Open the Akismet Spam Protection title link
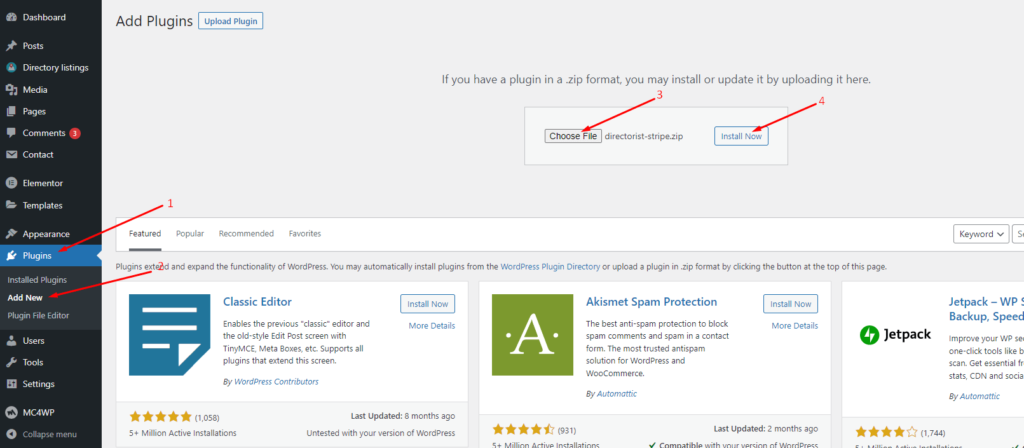 coord(652,302)
